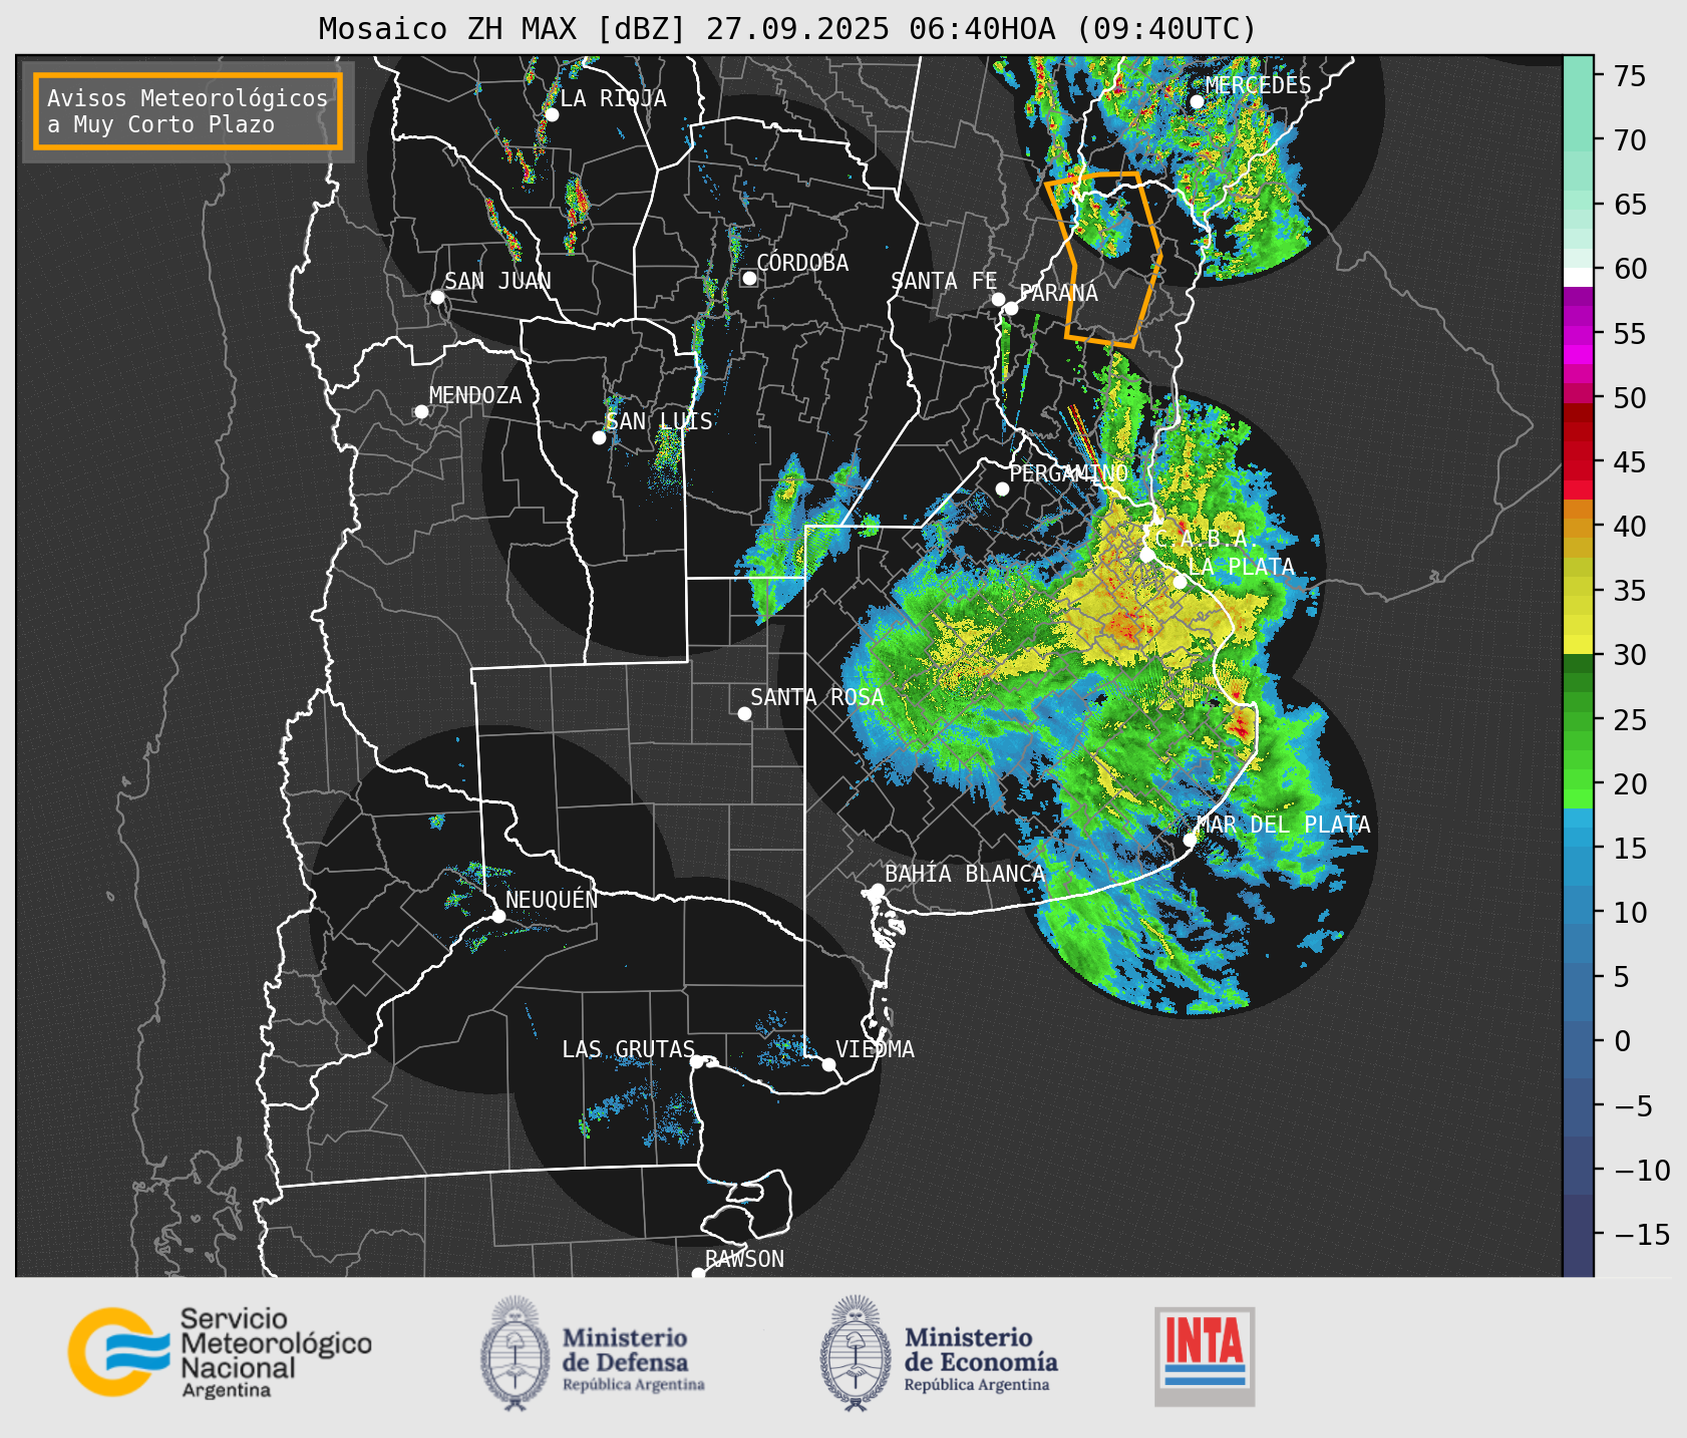
Task: Select the SANTA FE city marker
Action: tap(998, 299)
